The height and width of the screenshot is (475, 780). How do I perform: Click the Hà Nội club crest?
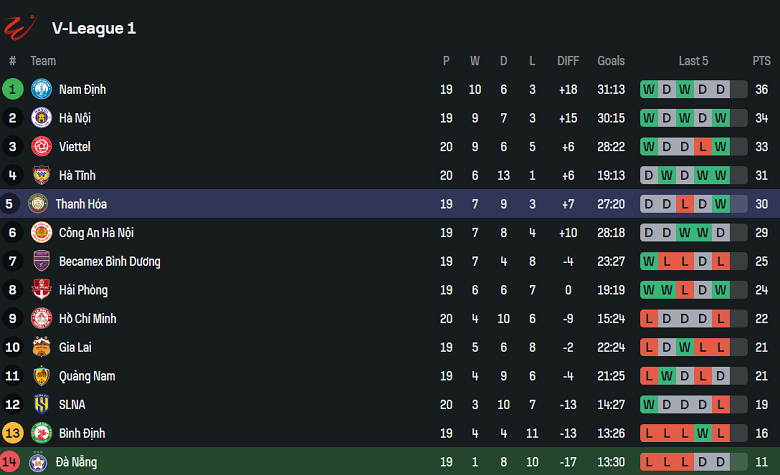point(41,118)
